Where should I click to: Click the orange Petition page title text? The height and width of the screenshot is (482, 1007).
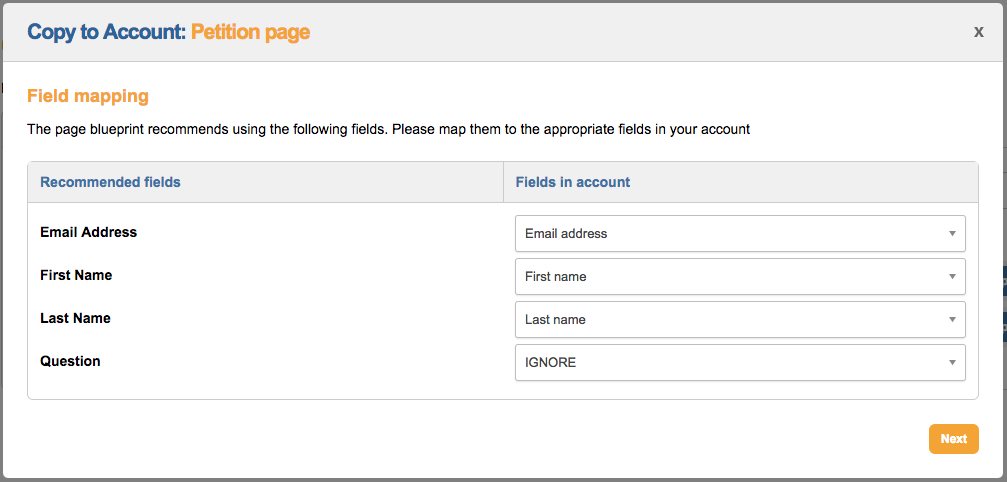(251, 32)
